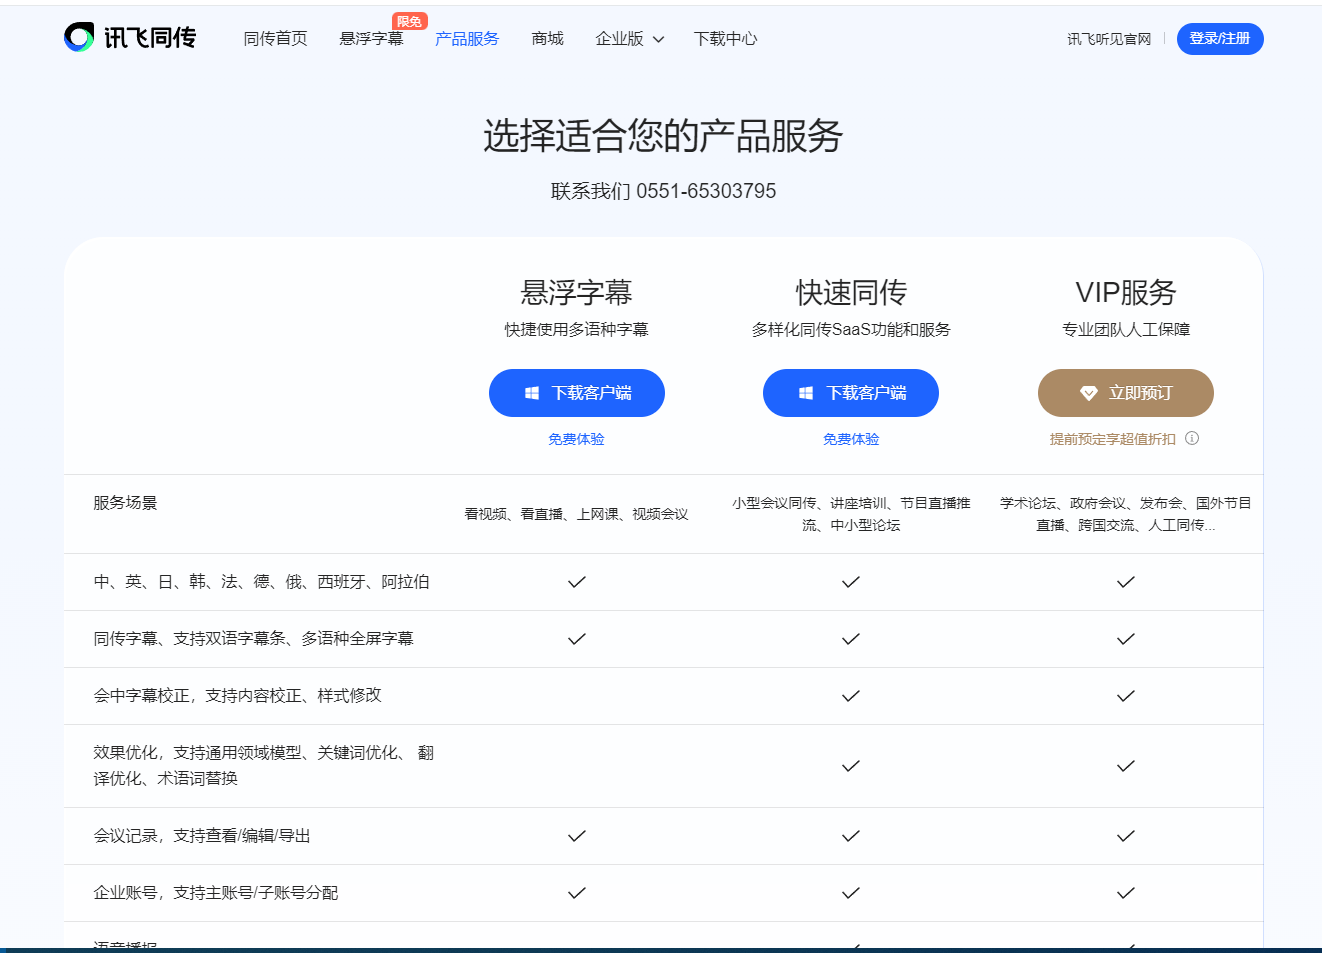The width and height of the screenshot is (1322, 953).
Task: Click the diamond icon in 立即预订 button
Action: [x=1089, y=393]
